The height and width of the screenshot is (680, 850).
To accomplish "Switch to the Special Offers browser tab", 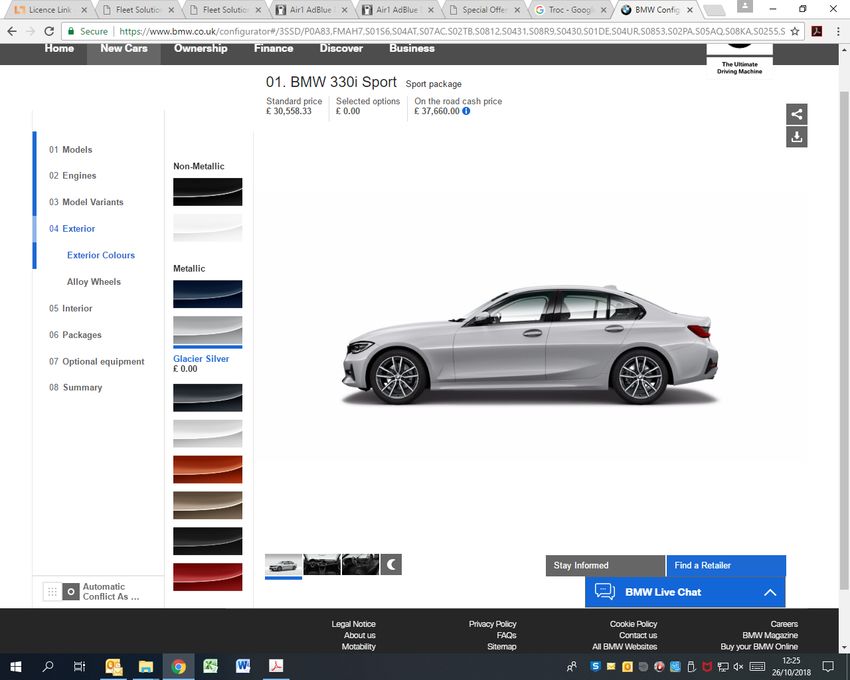I will [484, 10].
